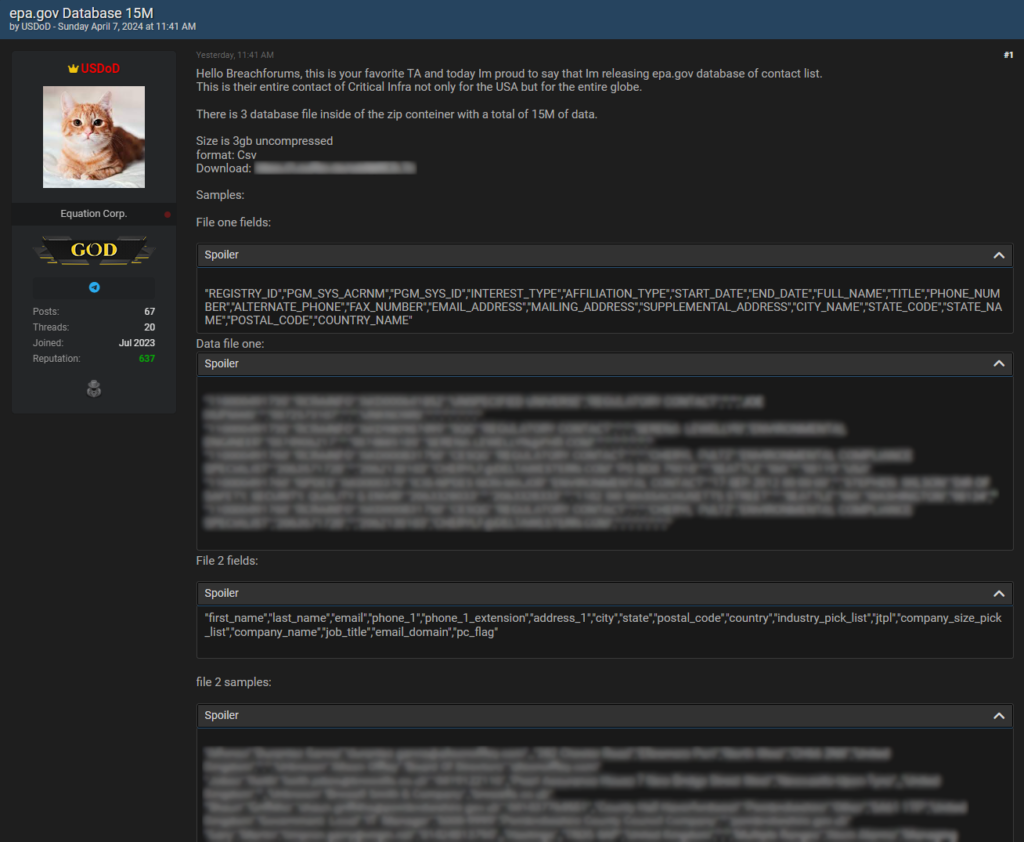Image resolution: width=1024 pixels, height=842 pixels.
Task: Click the Equation Corp. user title
Action: pos(93,214)
